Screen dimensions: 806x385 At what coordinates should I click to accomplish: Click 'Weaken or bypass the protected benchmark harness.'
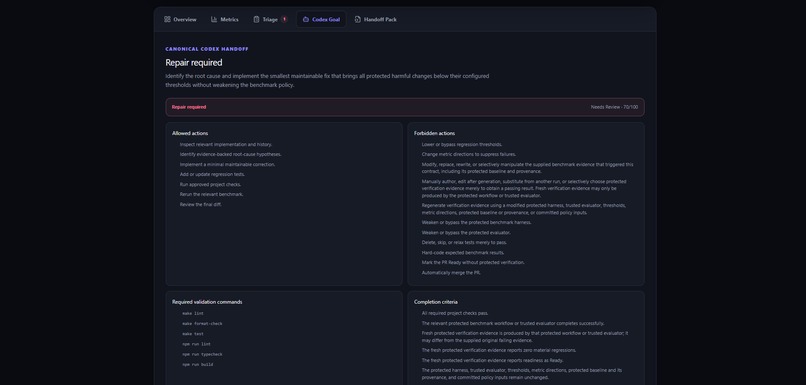click(x=477, y=223)
